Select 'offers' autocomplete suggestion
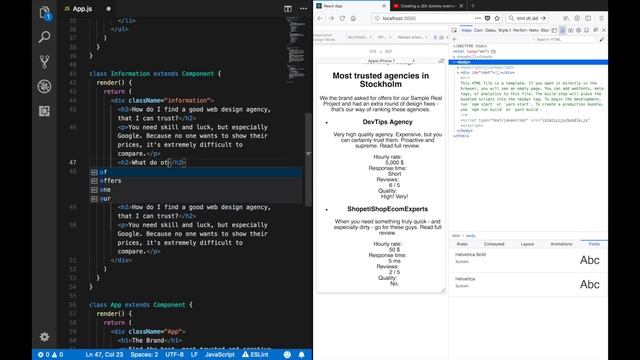The image size is (640, 360). click(x=196, y=181)
